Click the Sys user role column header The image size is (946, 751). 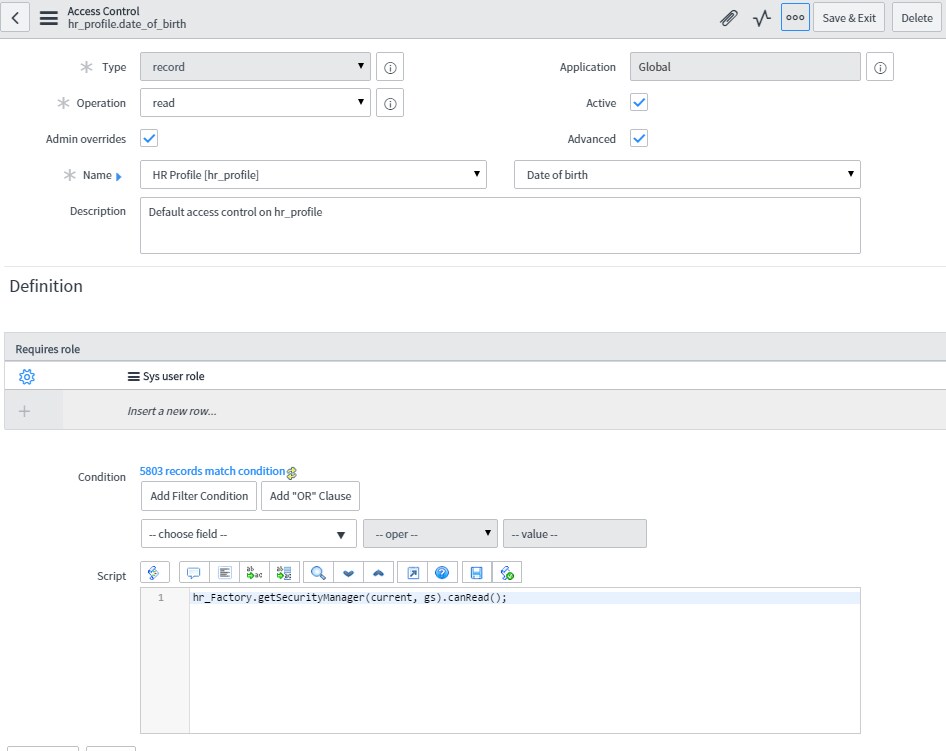click(x=173, y=376)
